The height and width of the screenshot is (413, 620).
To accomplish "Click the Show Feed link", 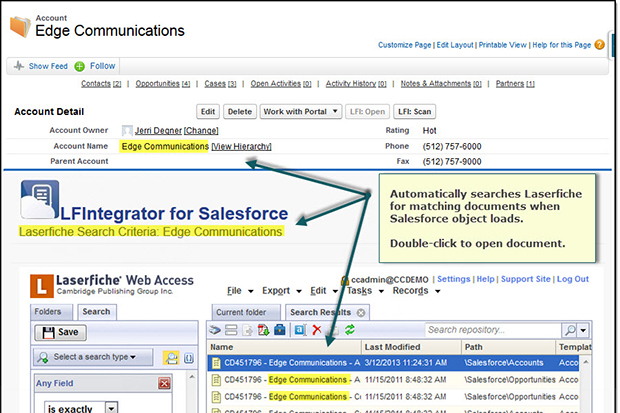I will point(48,66).
